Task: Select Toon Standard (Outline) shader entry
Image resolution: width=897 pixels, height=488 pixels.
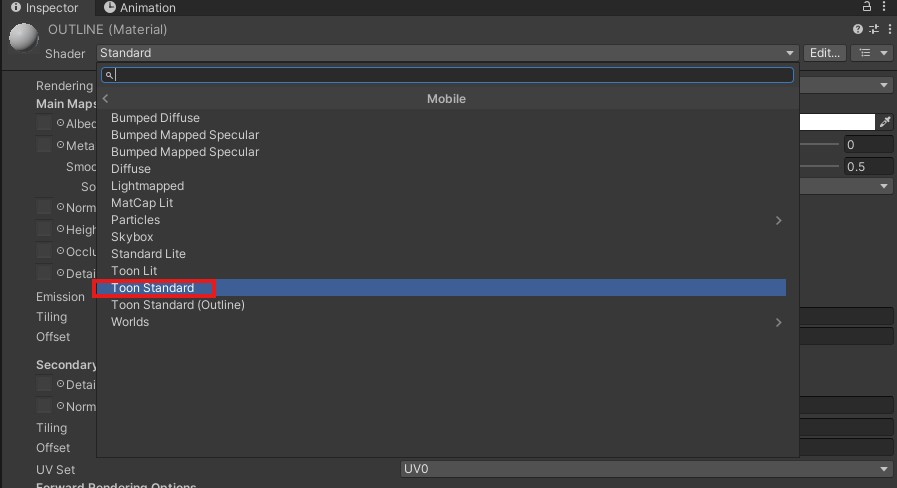Action: click(178, 305)
